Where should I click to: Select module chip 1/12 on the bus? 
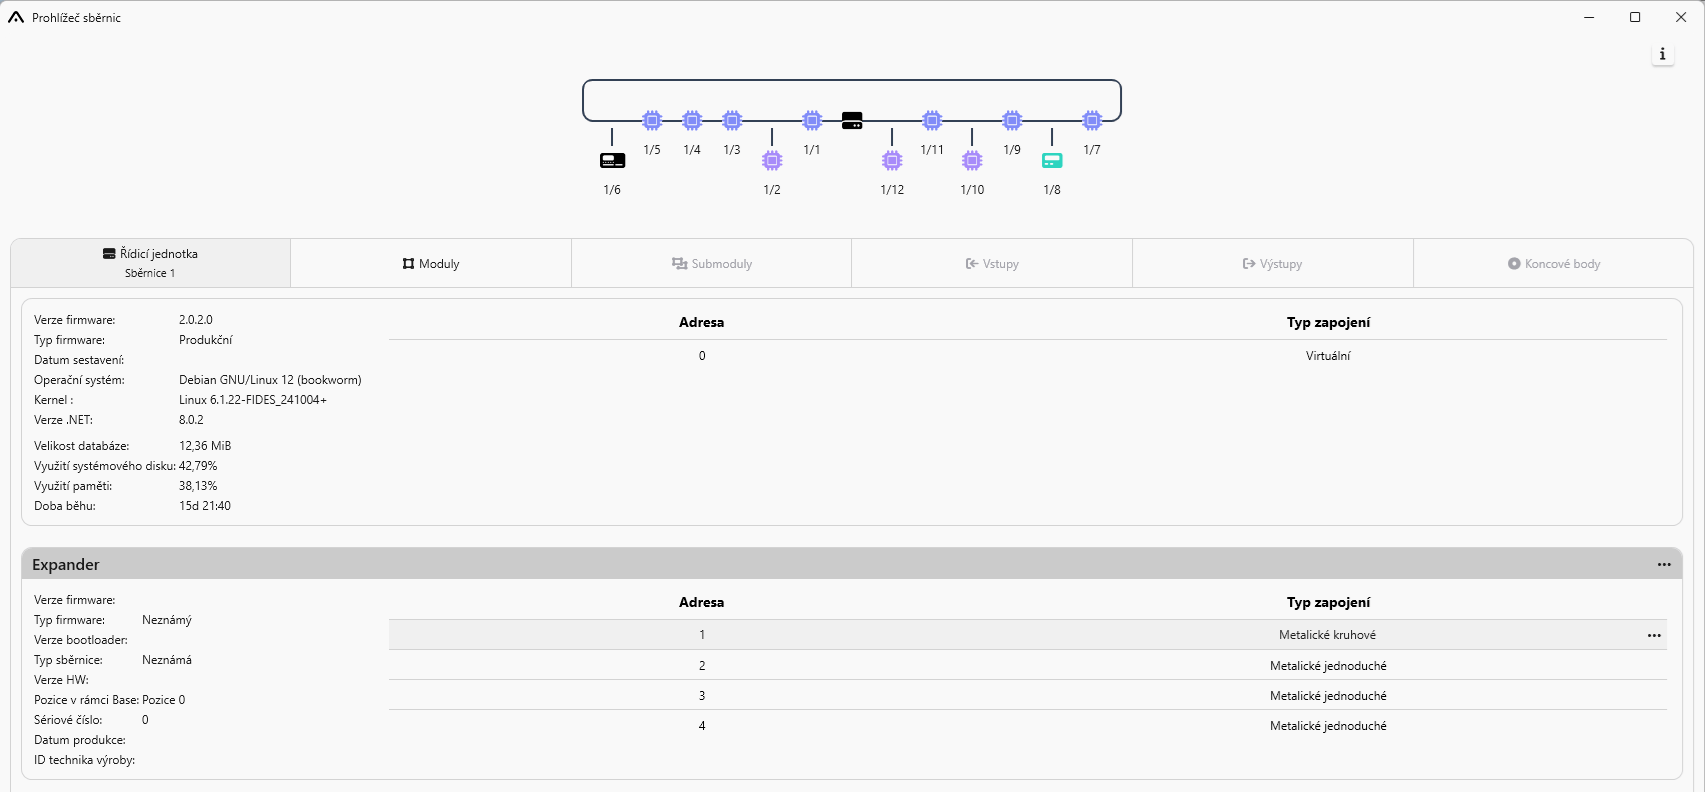892,161
